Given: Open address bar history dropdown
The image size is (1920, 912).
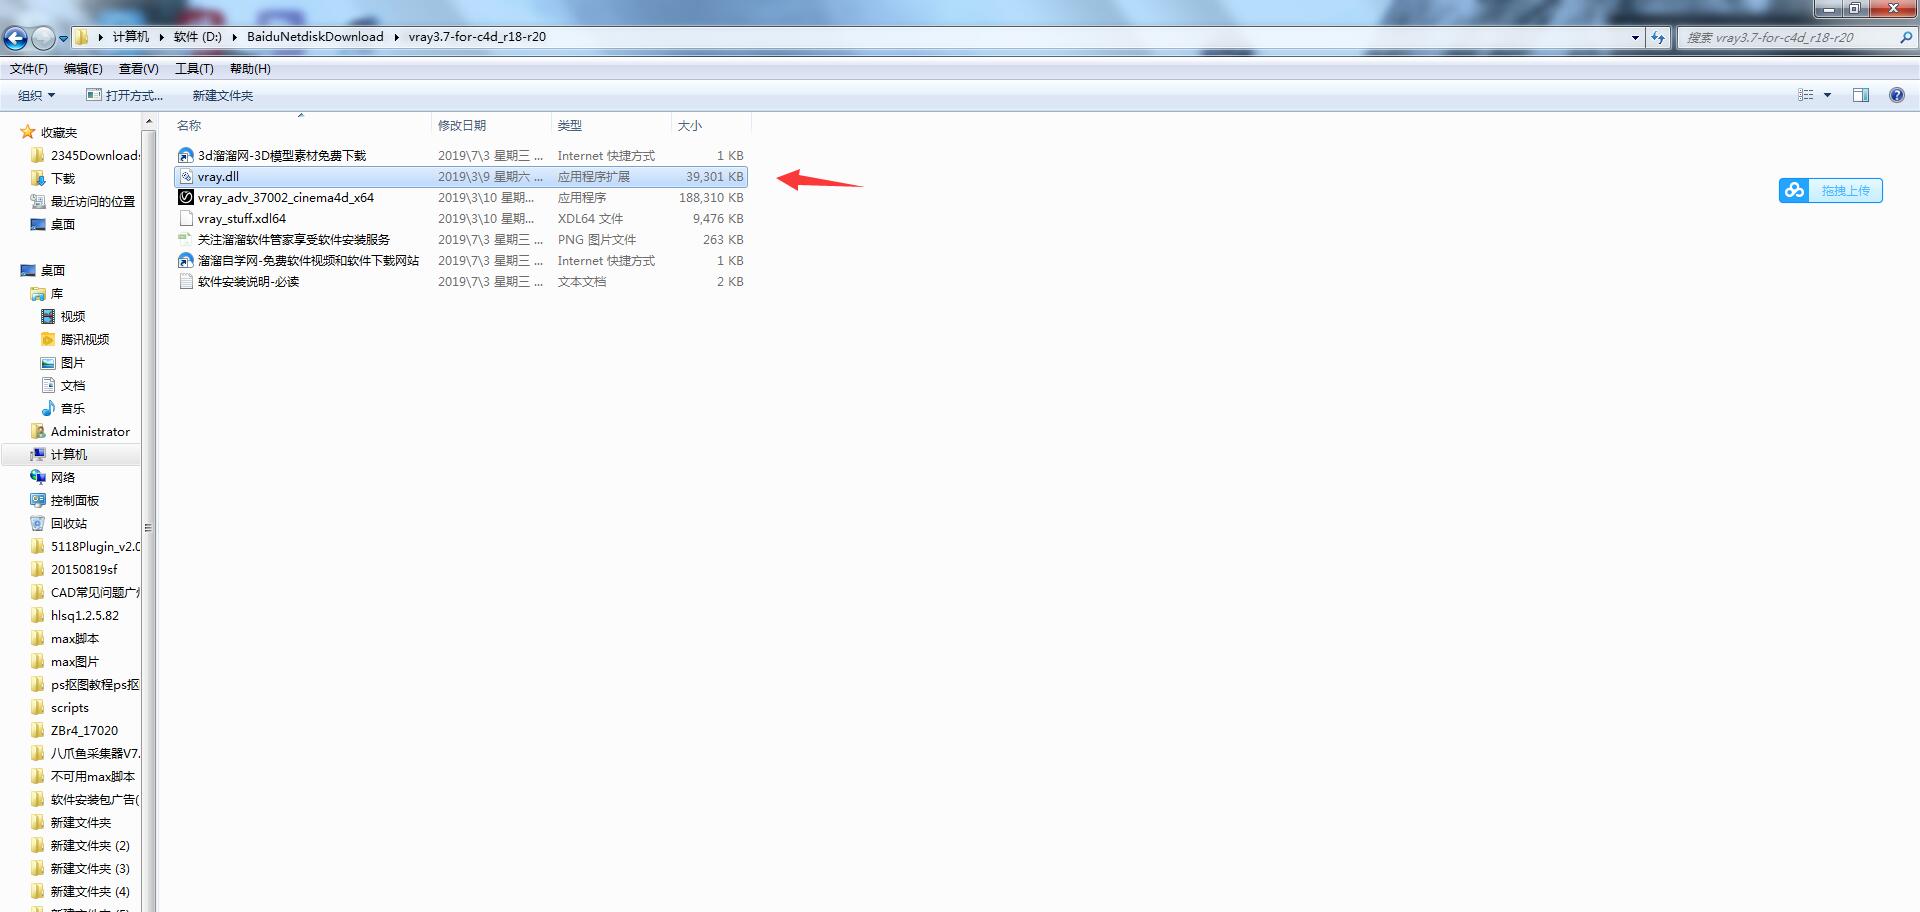Looking at the screenshot, I should coord(1635,37).
